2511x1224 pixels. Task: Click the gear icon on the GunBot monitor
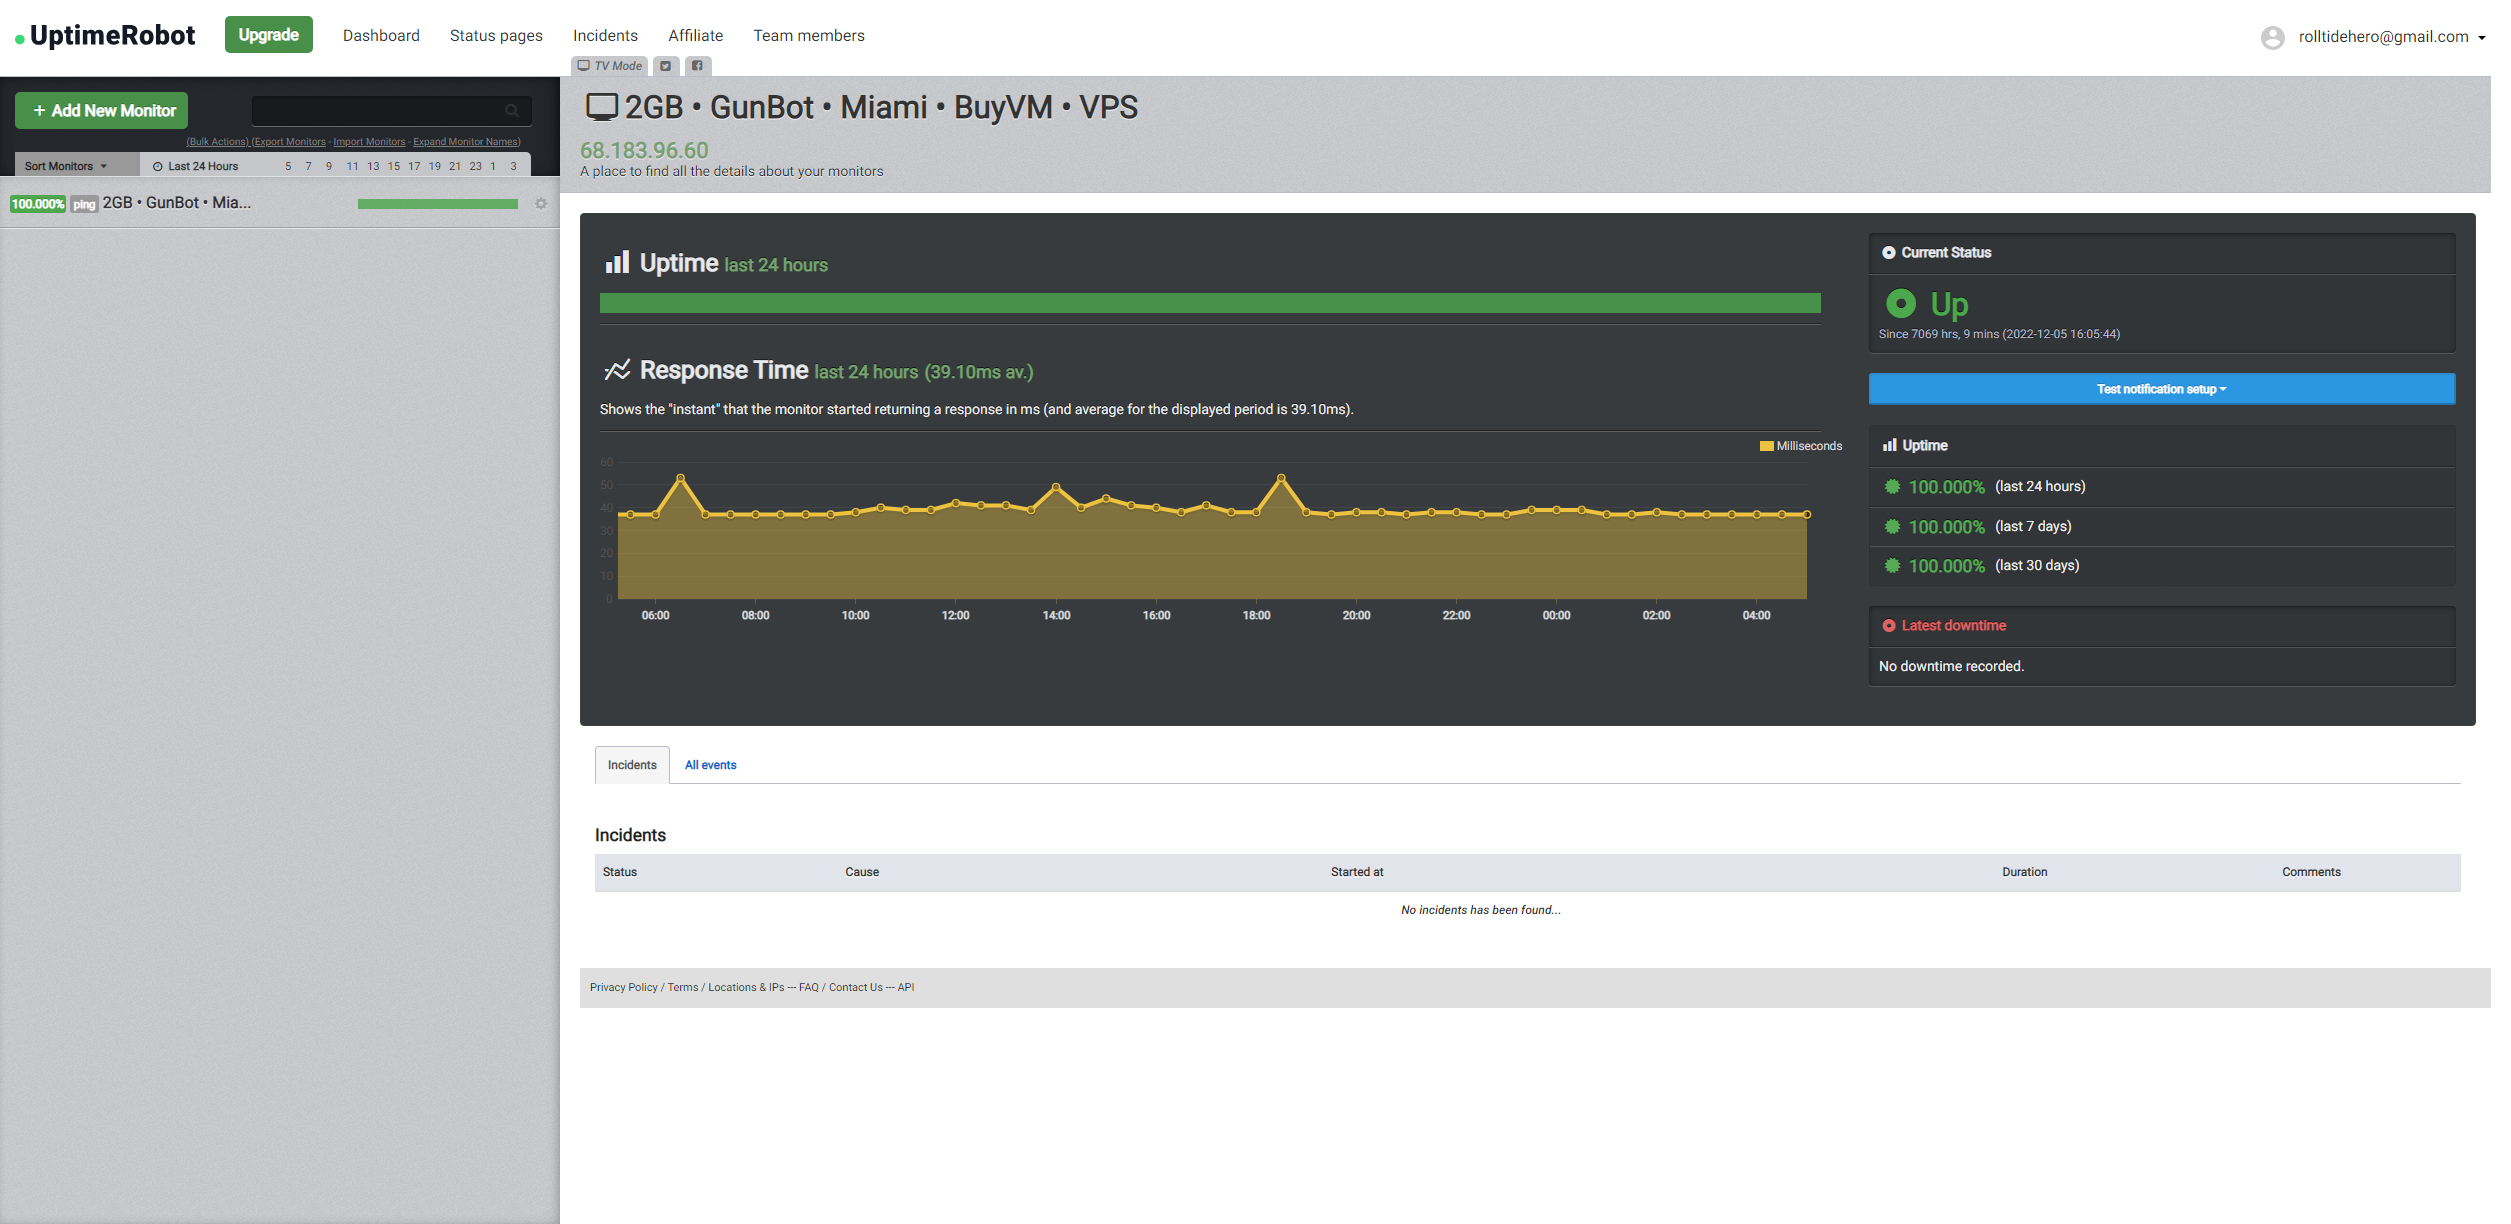click(541, 204)
